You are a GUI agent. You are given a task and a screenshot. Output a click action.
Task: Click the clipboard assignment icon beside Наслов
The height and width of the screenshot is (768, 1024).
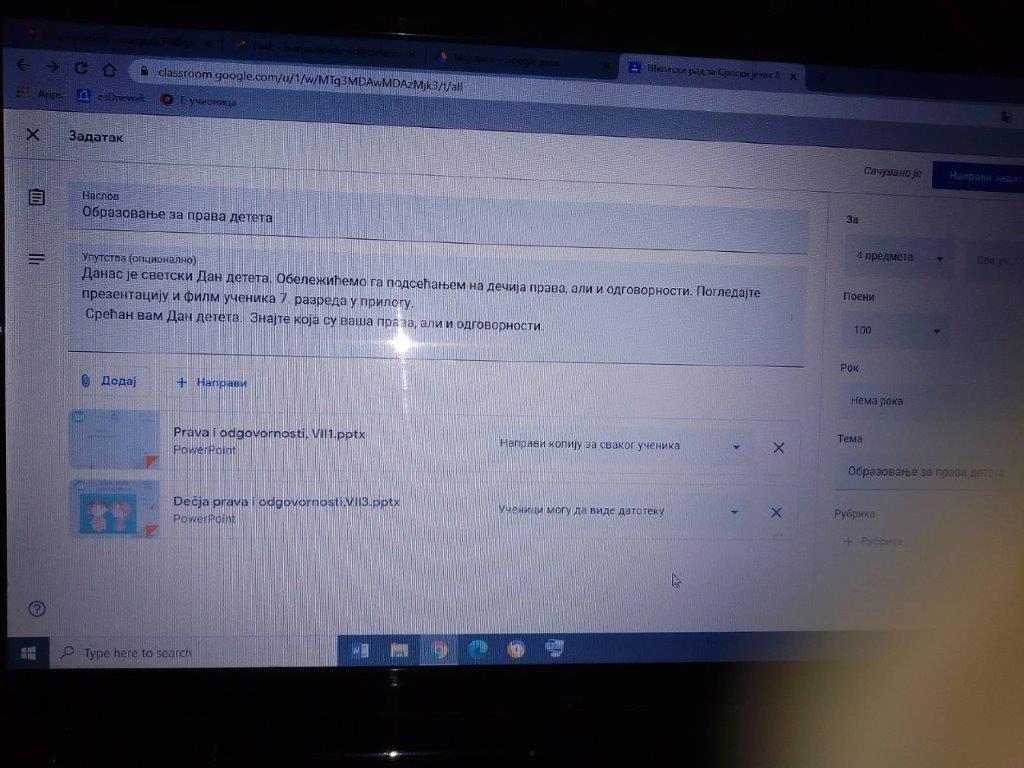click(37, 197)
